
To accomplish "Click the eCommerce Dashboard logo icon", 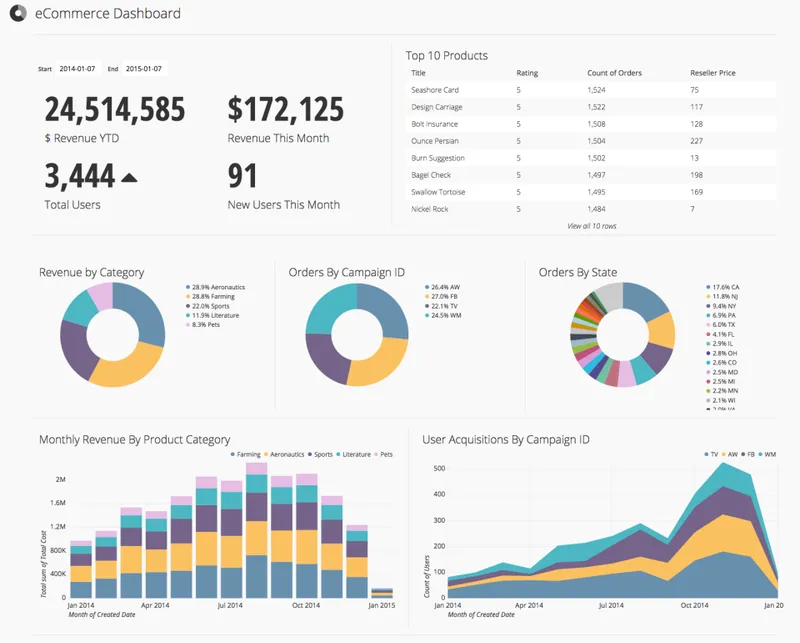I will (18, 13).
